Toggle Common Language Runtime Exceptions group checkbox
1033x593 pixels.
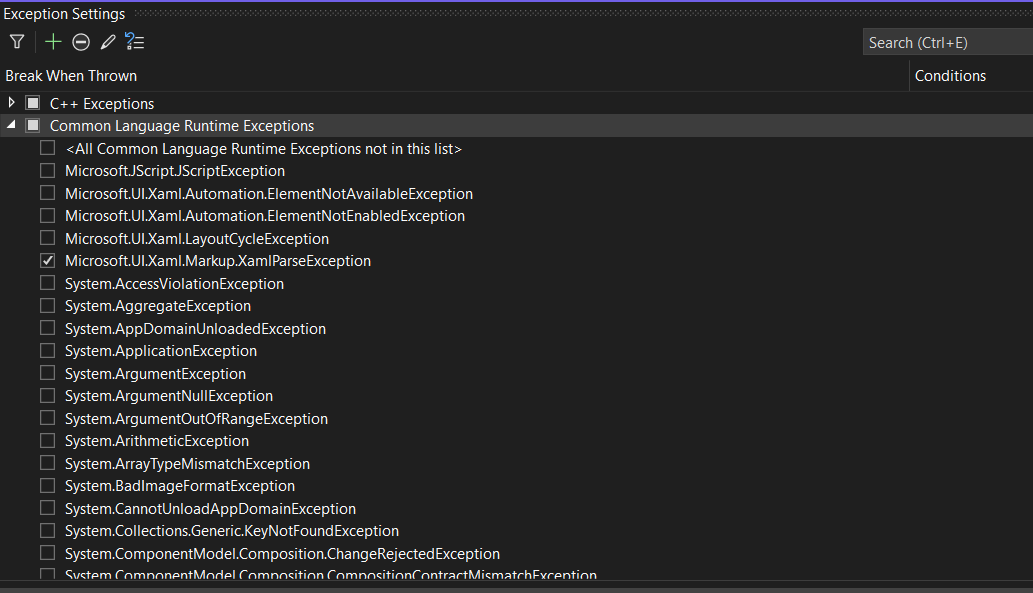[x=33, y=126]
